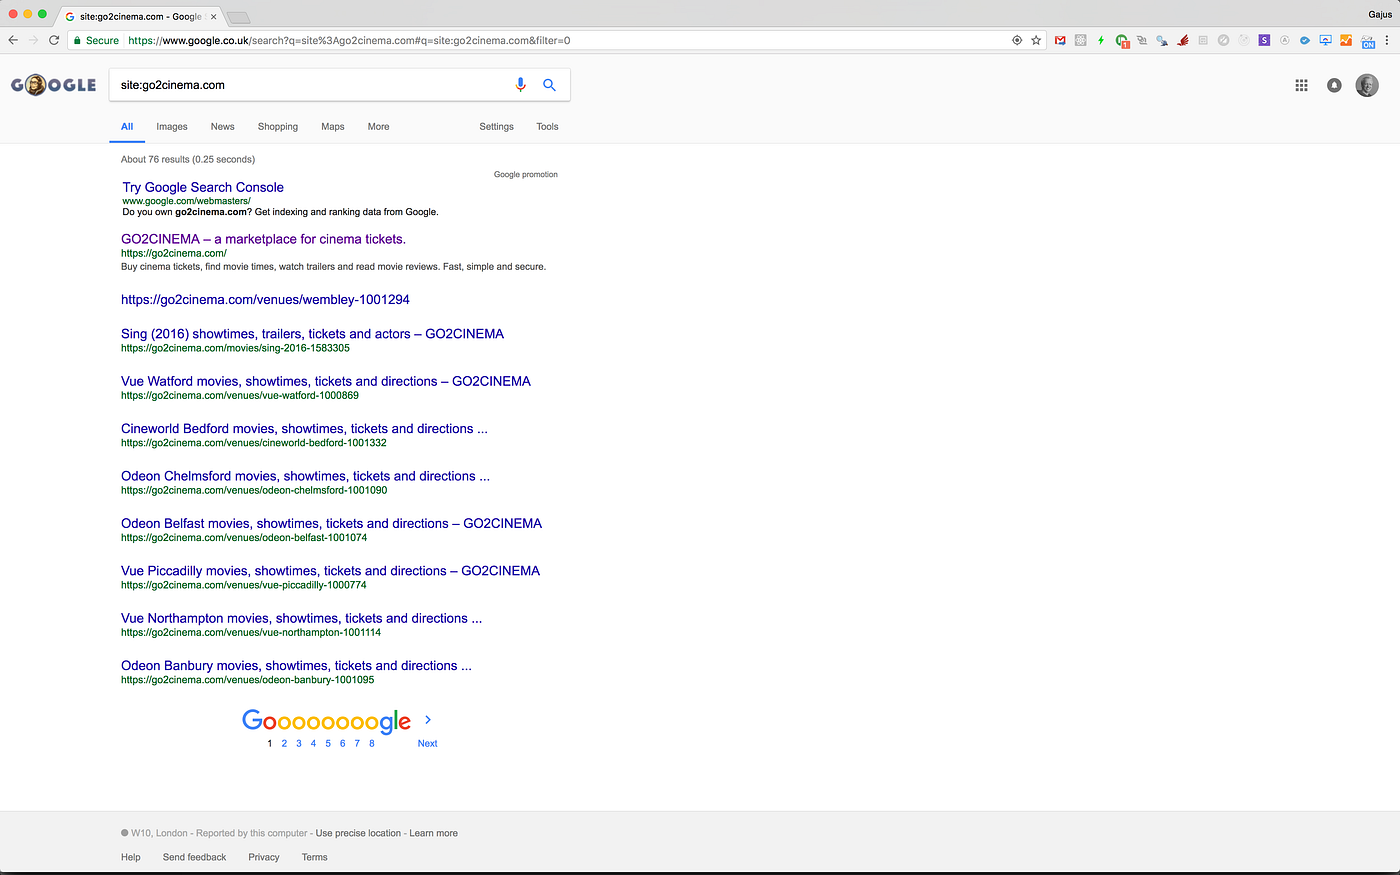Open Google notifications bell
Screen dimensions: 1400x875
(x=1333, y=86)
